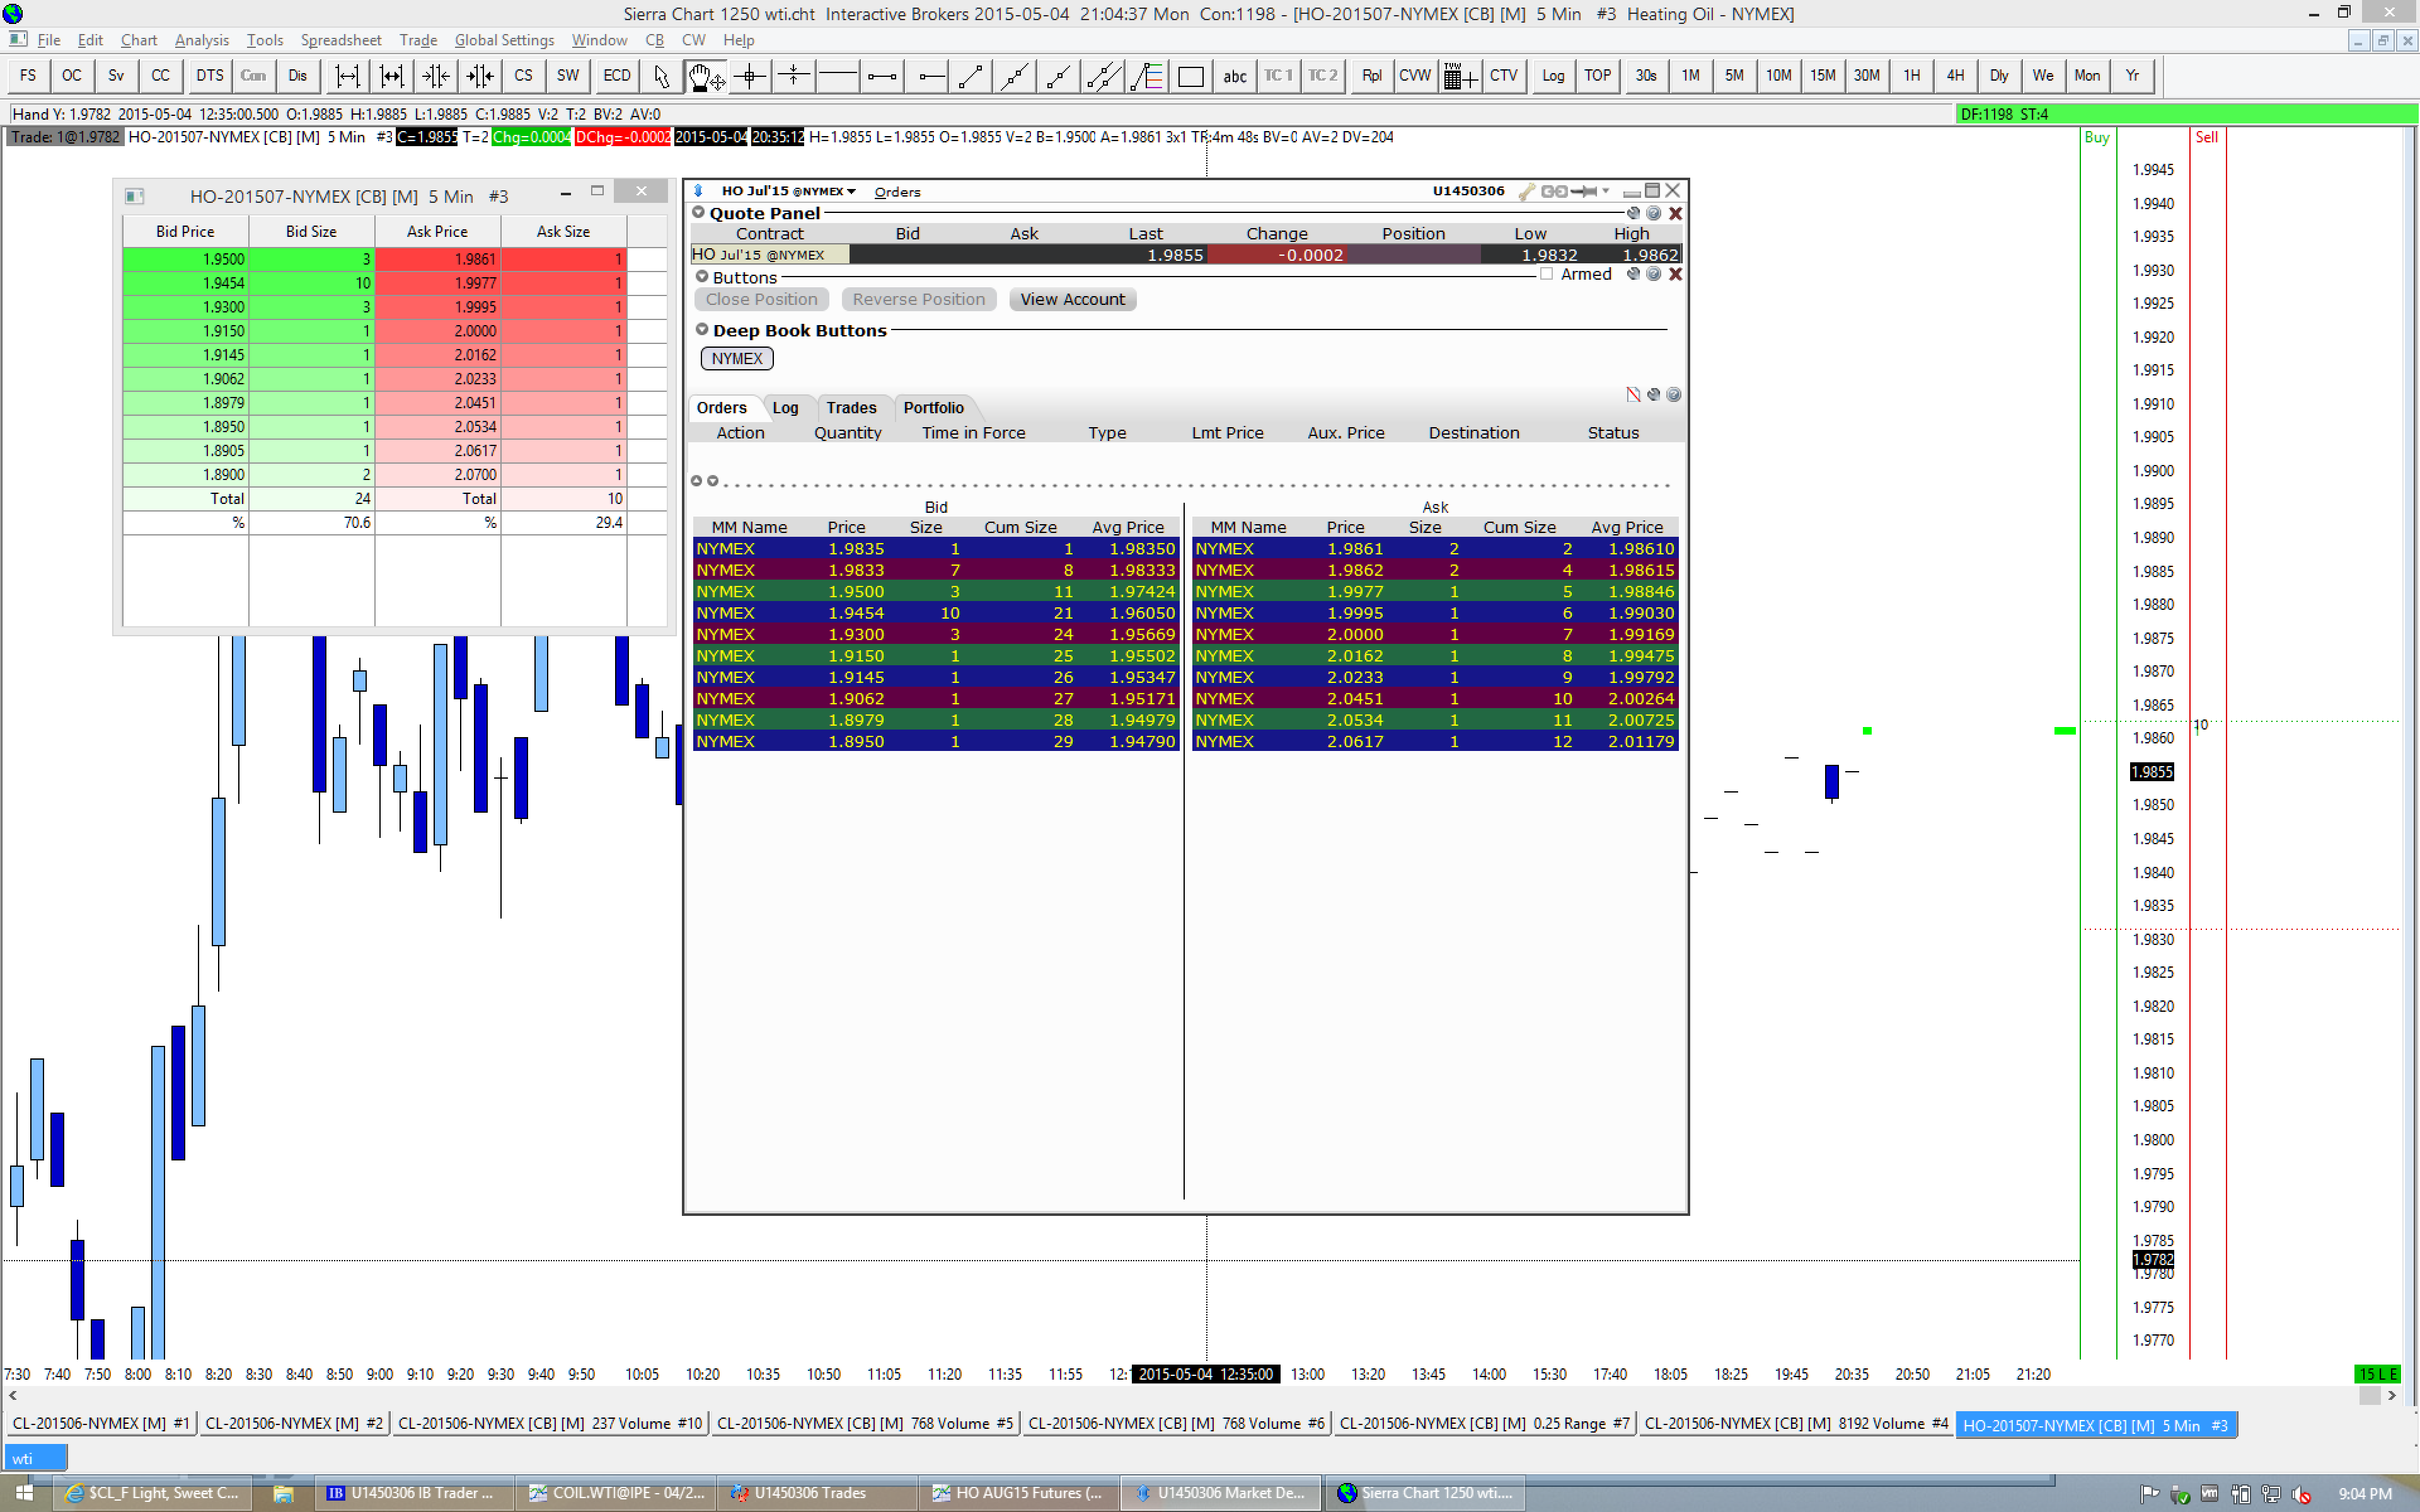2420x1512 pixels.
Task: Toggle the Log scale button
Action: click(1552, 76)
